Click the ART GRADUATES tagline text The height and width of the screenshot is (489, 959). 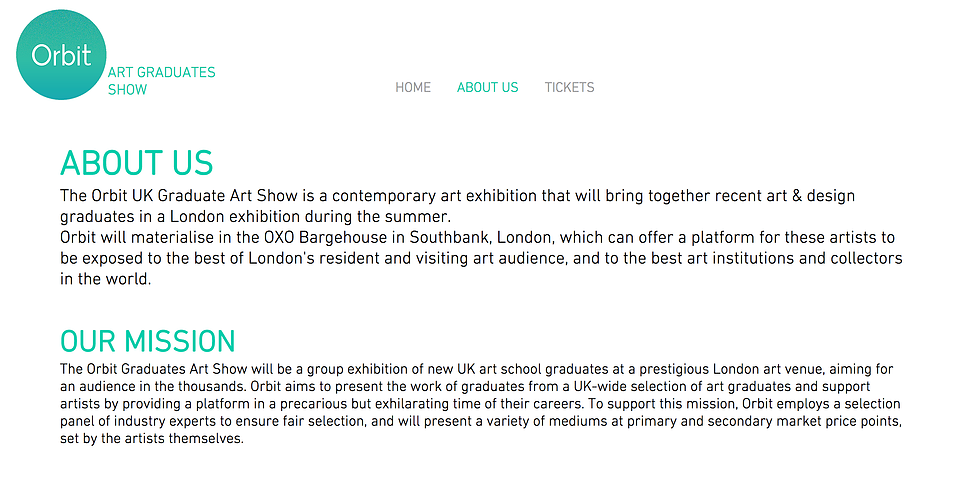click(x=161, y=72)
